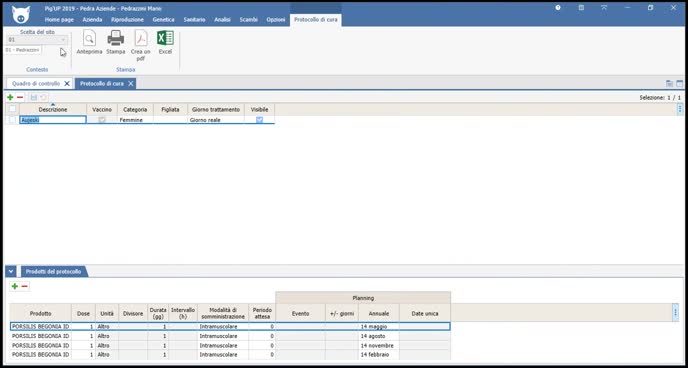Click the Modalità di somministrazione column header
The image size is (688, 368).
[223, 314]
